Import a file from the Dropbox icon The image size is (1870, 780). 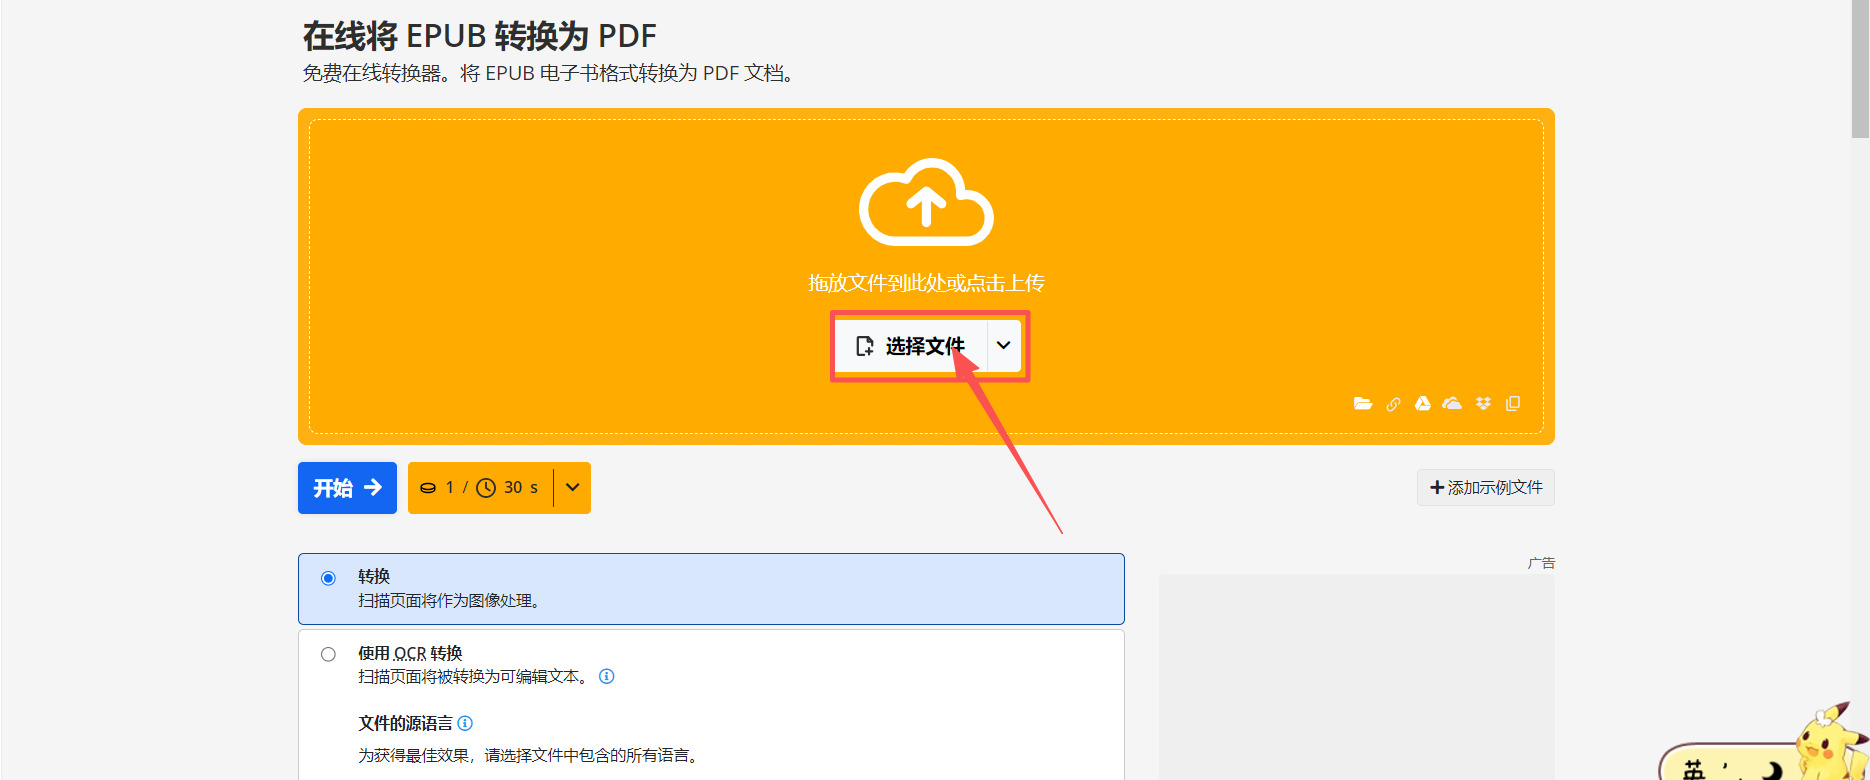click(1483, 403)
